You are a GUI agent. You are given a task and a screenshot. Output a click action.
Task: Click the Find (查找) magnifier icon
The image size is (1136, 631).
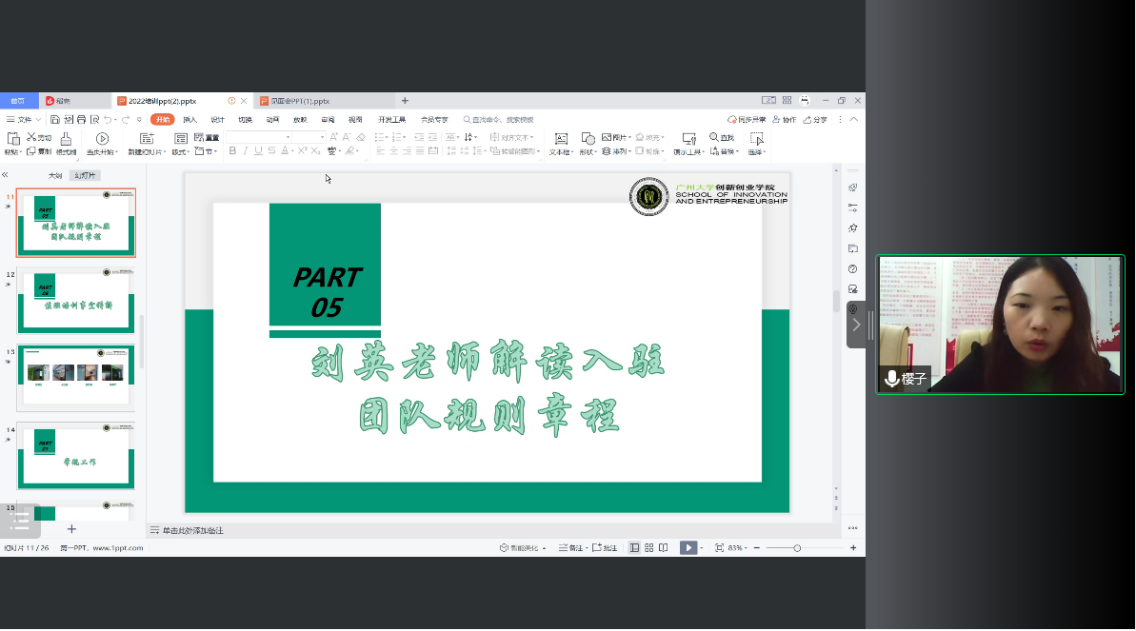(x=714, y=137)
